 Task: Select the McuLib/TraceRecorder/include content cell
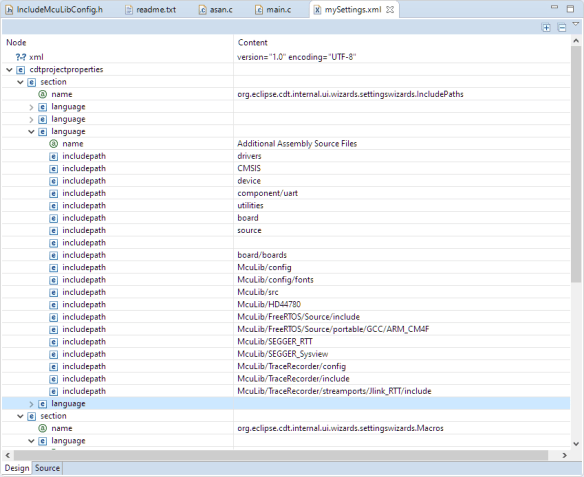(402, 379)
